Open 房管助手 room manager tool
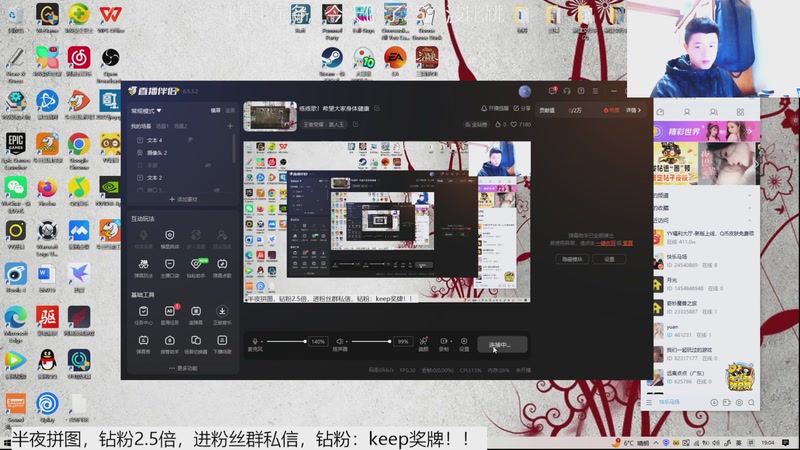The image size is (800, 450). (169, 344)
